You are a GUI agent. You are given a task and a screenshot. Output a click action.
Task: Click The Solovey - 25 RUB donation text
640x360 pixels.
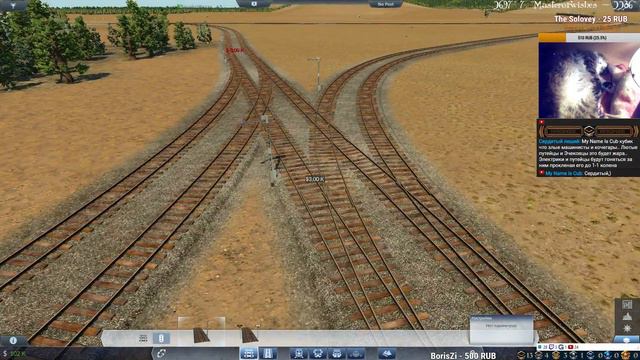pos(591,19)
